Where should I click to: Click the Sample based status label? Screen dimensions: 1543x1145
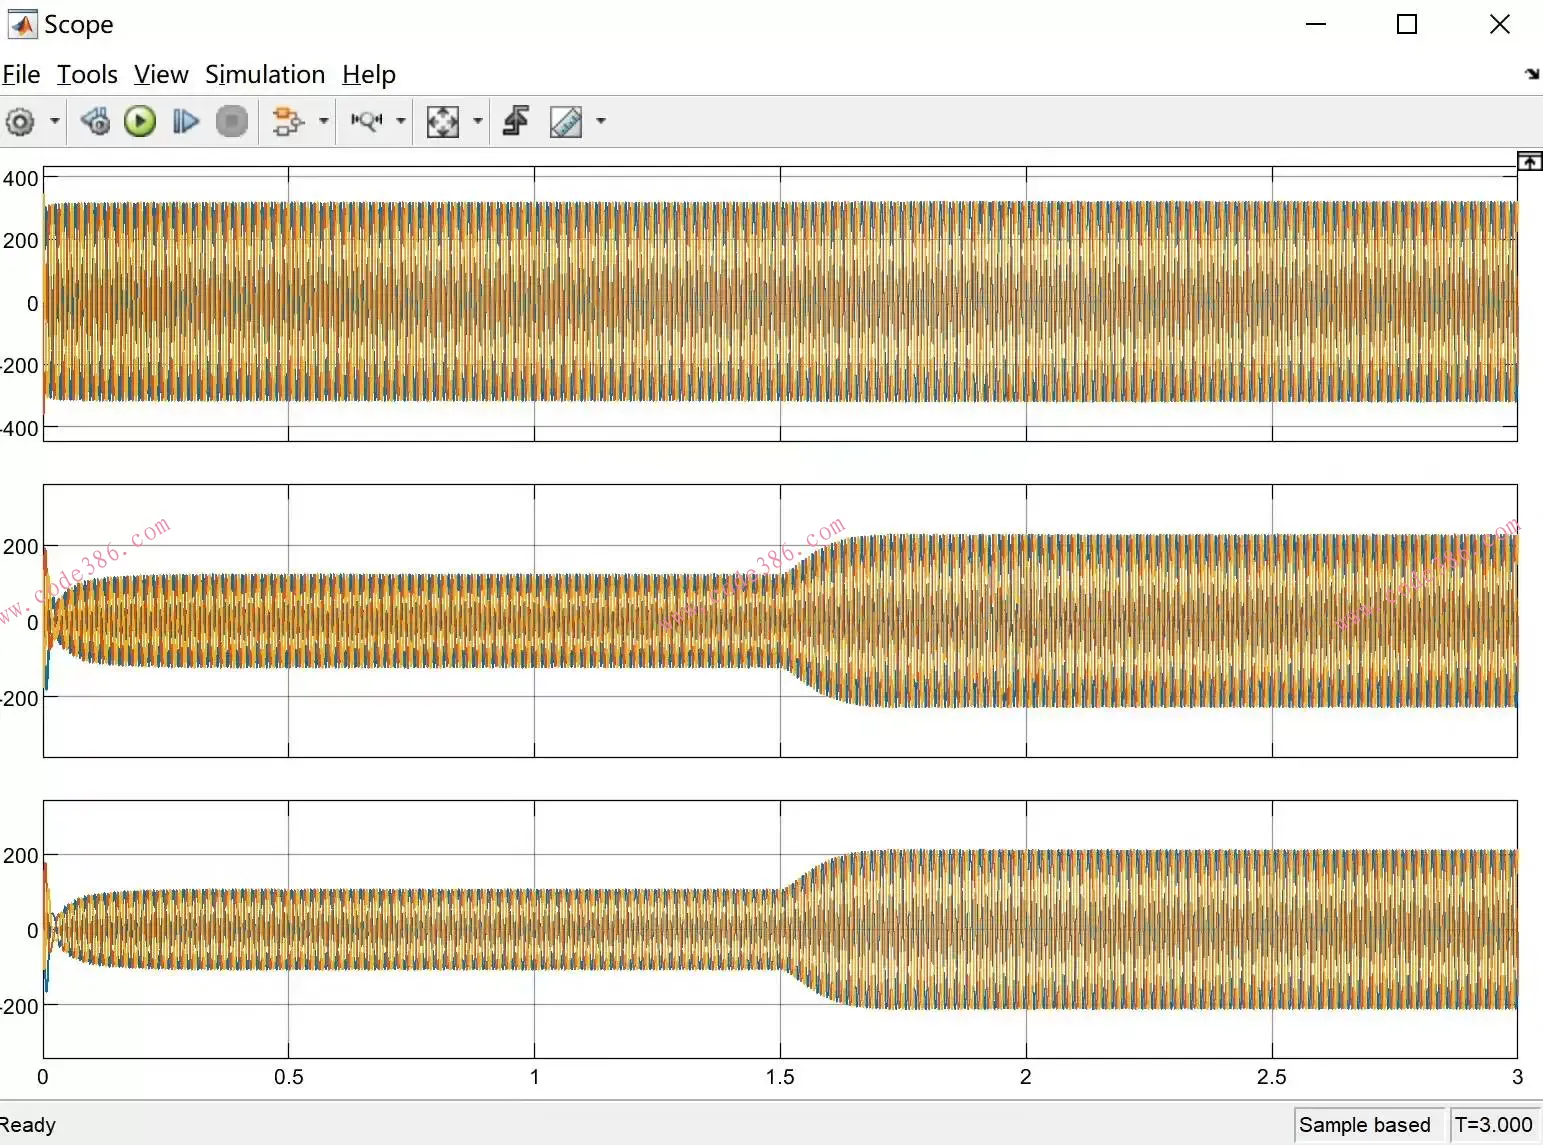(1364, 1125)
